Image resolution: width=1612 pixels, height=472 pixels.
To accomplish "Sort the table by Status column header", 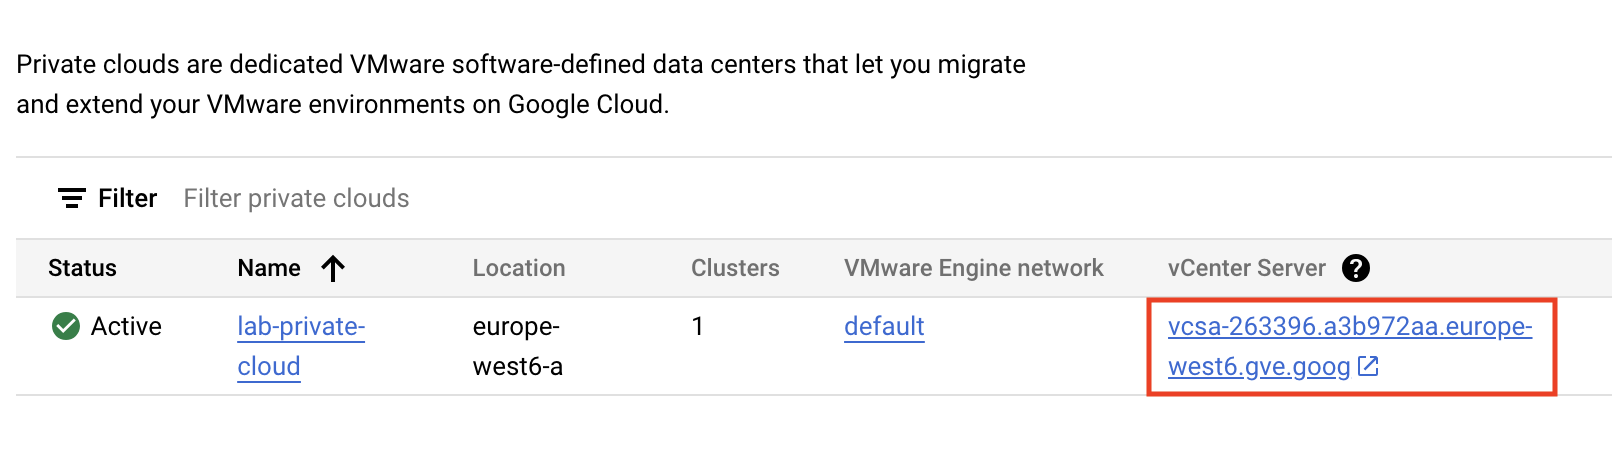I will (x=82, y=268).
